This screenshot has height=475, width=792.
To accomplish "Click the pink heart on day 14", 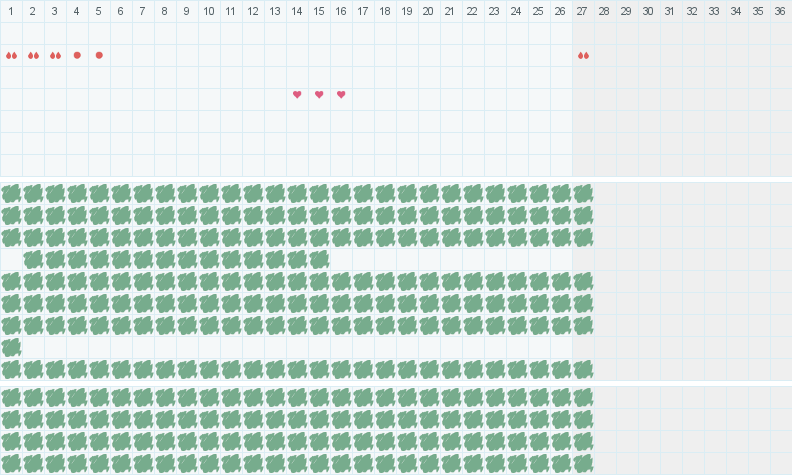I will 297,94.
